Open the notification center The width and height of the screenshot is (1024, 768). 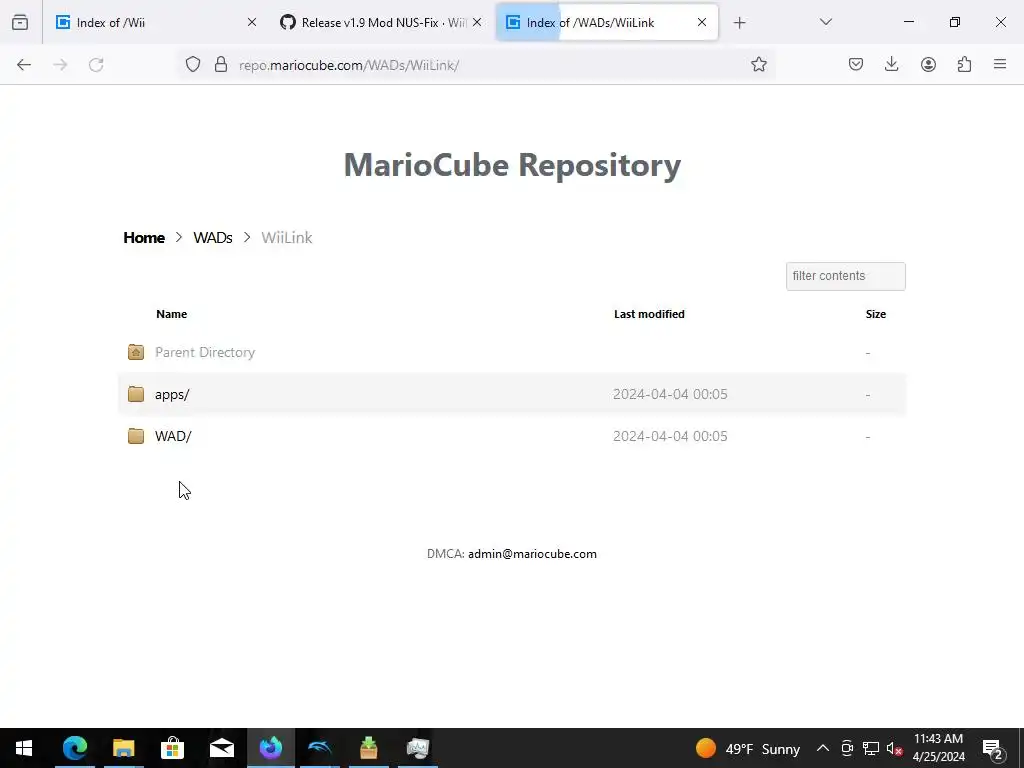(992, 748)
